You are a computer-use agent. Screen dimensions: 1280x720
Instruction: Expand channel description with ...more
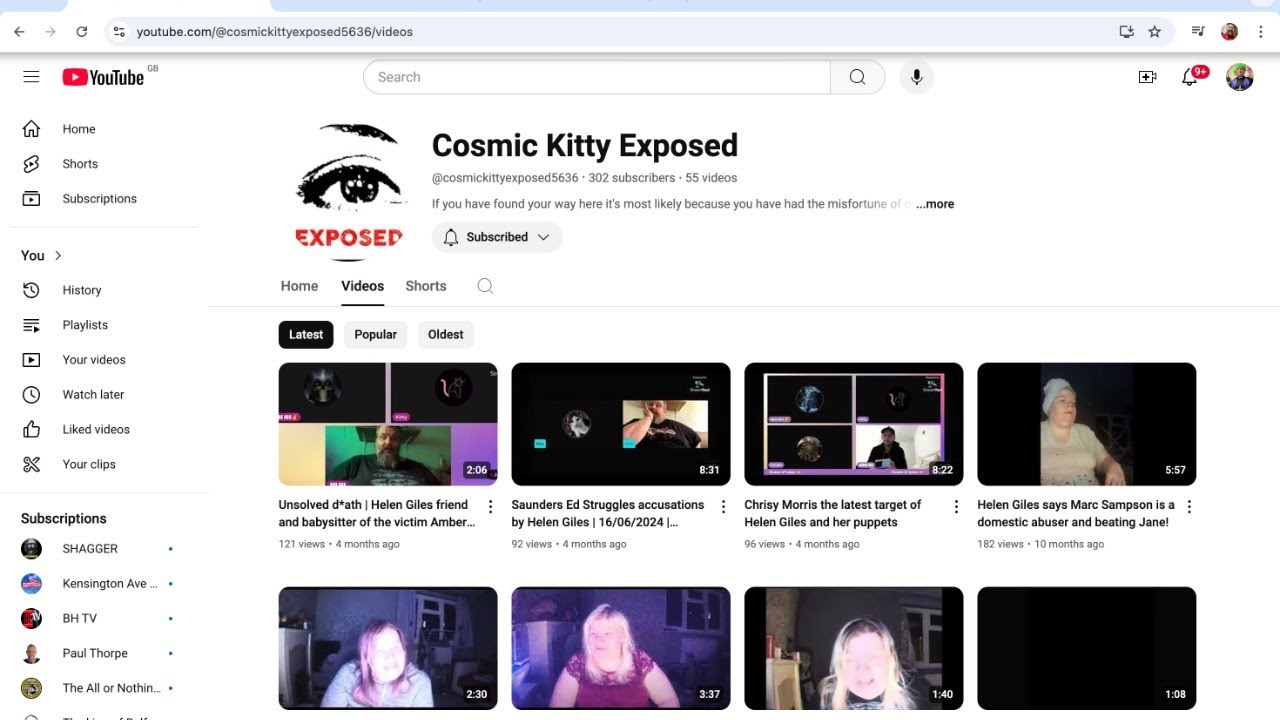pyautogui.click(x=935, y=204)
